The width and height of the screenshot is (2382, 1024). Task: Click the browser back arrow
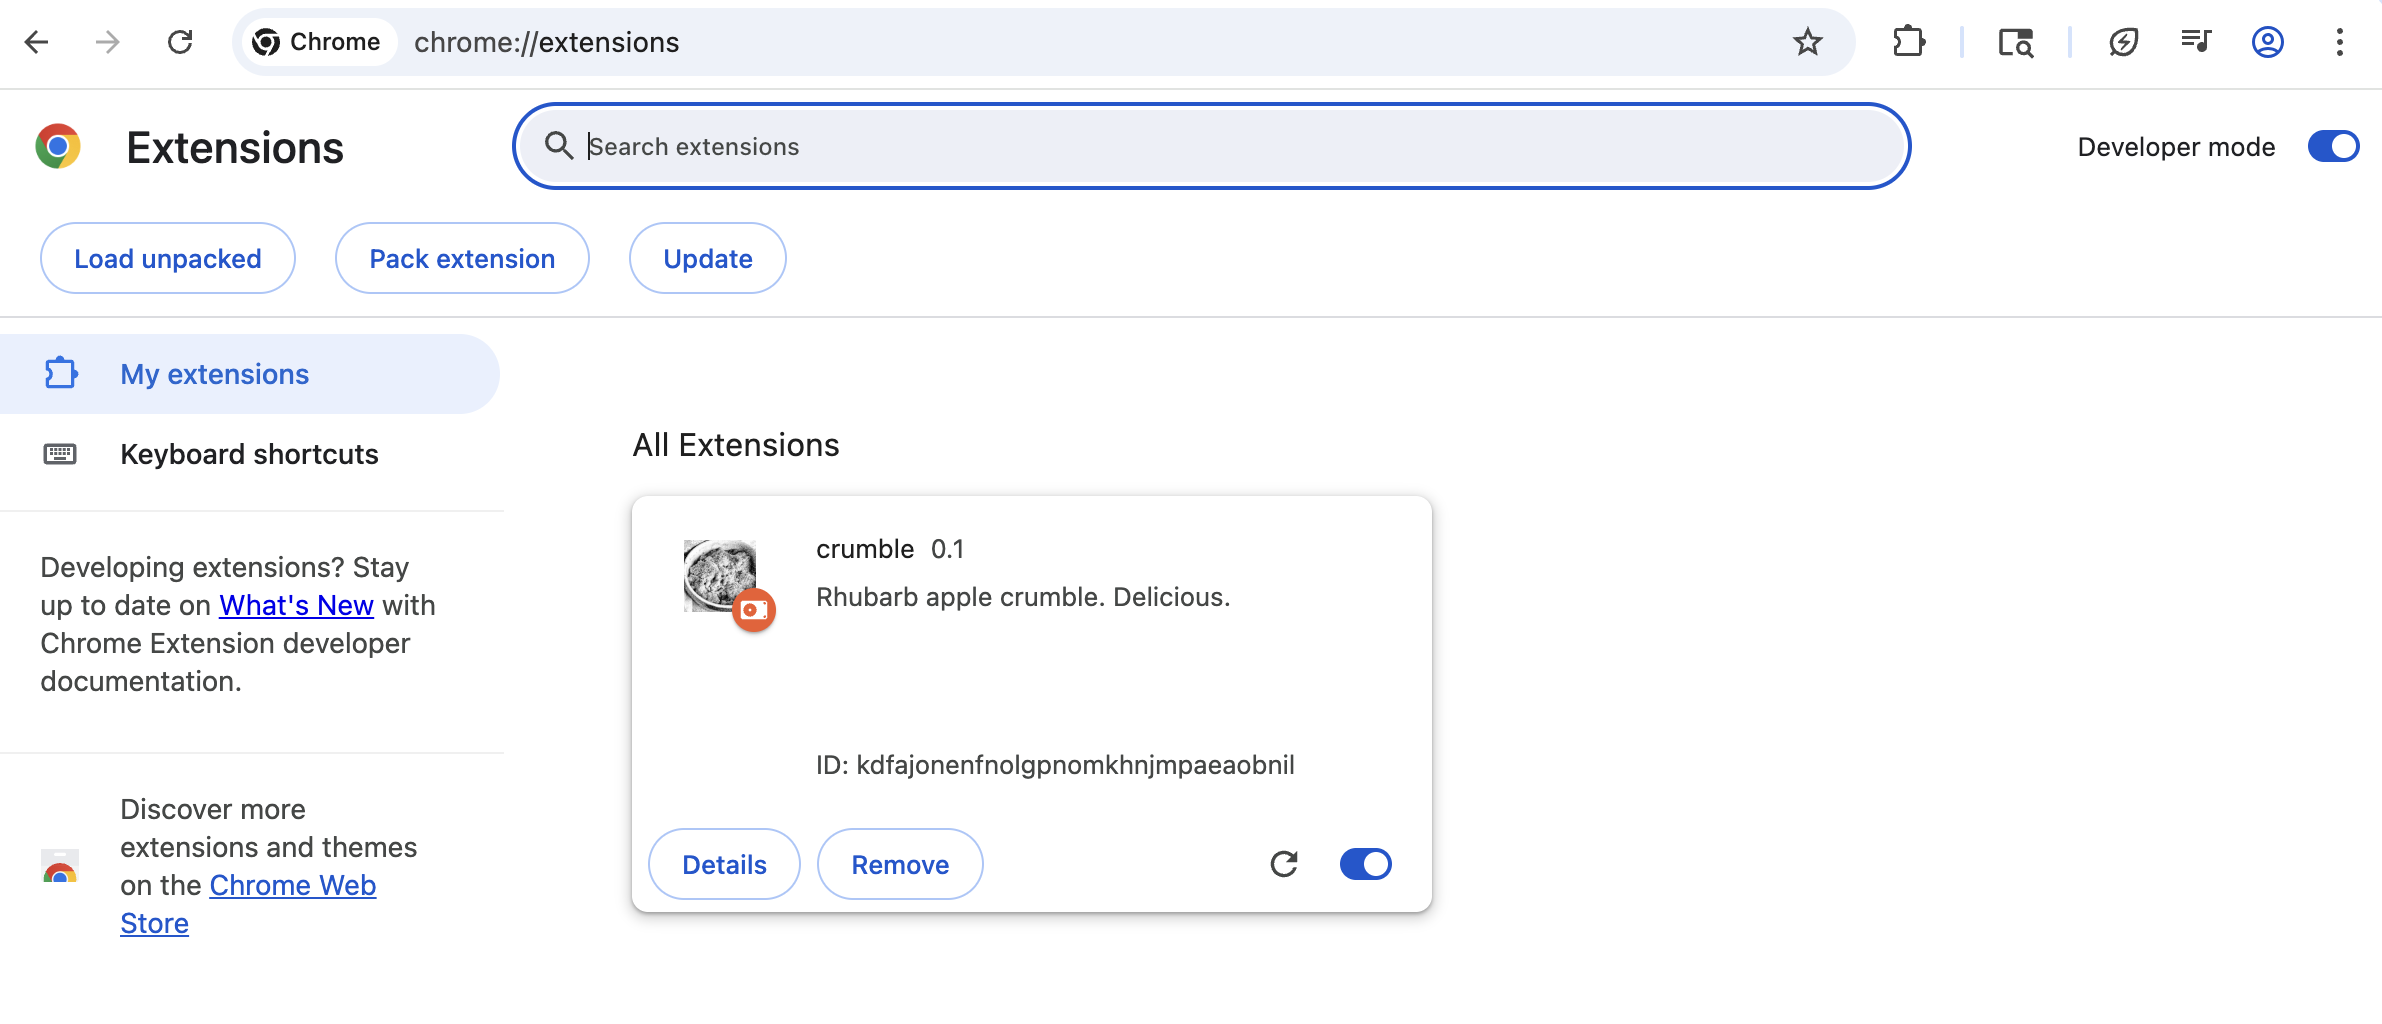pyautogui.click(x=37, y=42)
